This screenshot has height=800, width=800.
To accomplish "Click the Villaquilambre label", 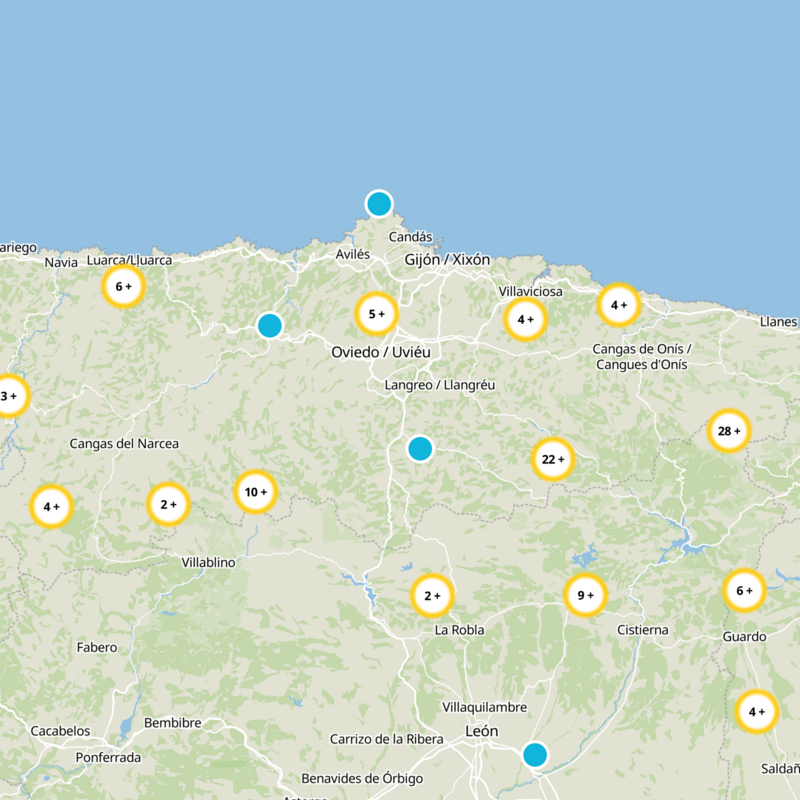I will coord(485,707).
